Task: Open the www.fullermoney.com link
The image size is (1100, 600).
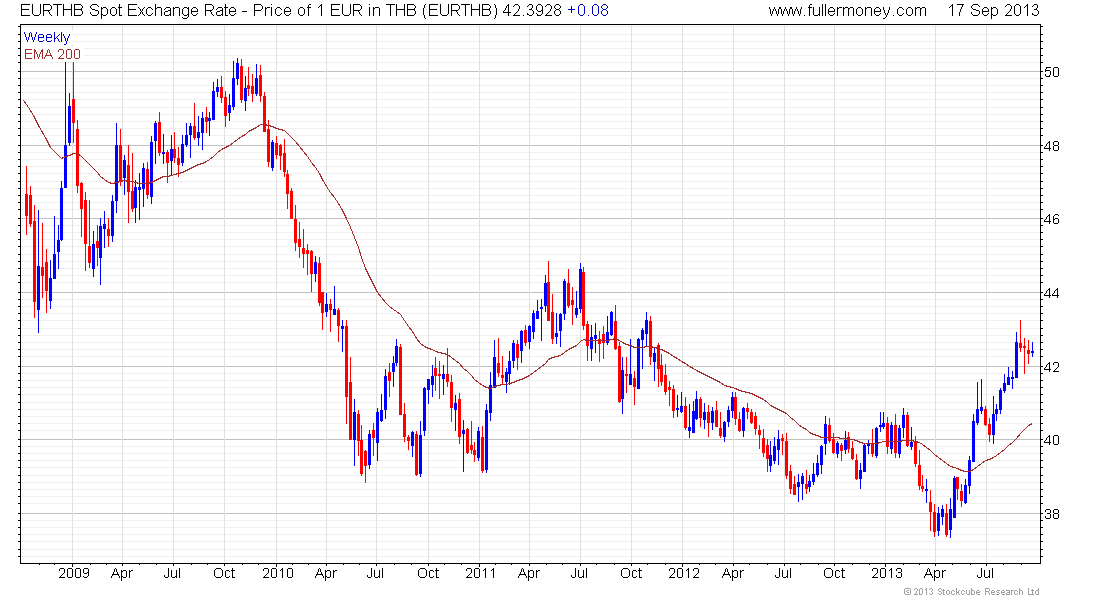Action: tap(848, 11)
